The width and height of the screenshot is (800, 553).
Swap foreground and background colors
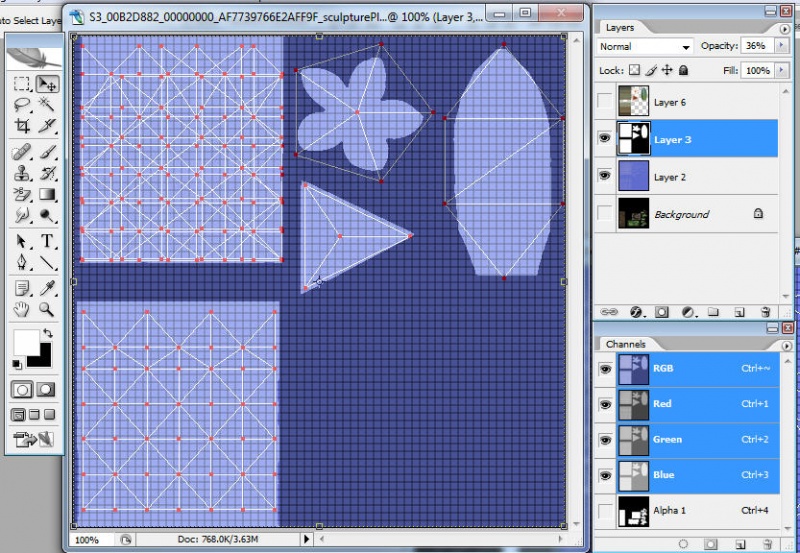47,333
